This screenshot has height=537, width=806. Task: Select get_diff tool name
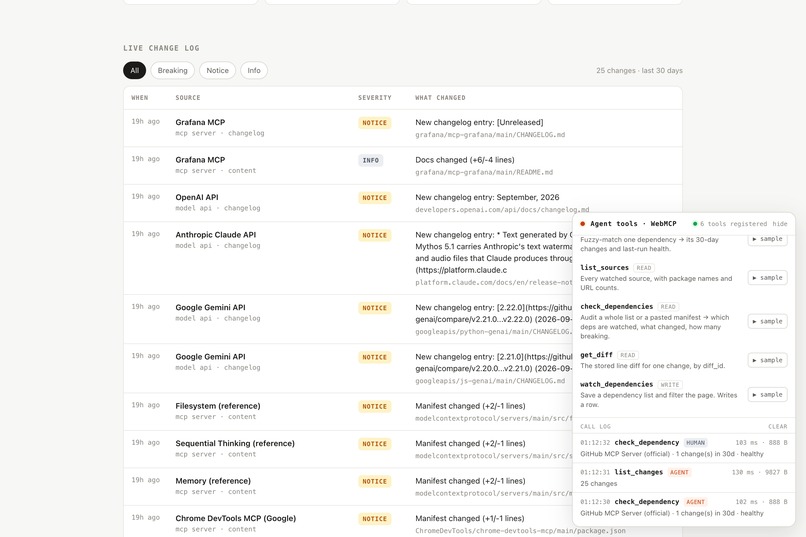coord(596,355)
